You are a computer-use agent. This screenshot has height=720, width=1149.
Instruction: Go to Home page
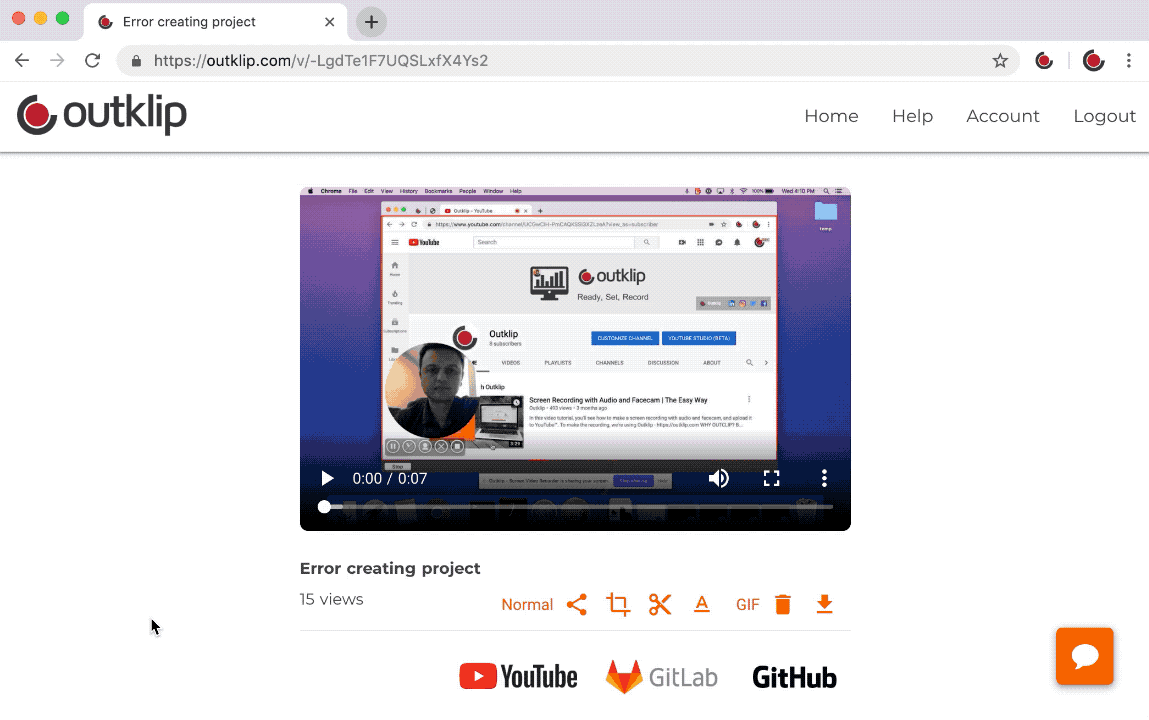click(831, 116)
